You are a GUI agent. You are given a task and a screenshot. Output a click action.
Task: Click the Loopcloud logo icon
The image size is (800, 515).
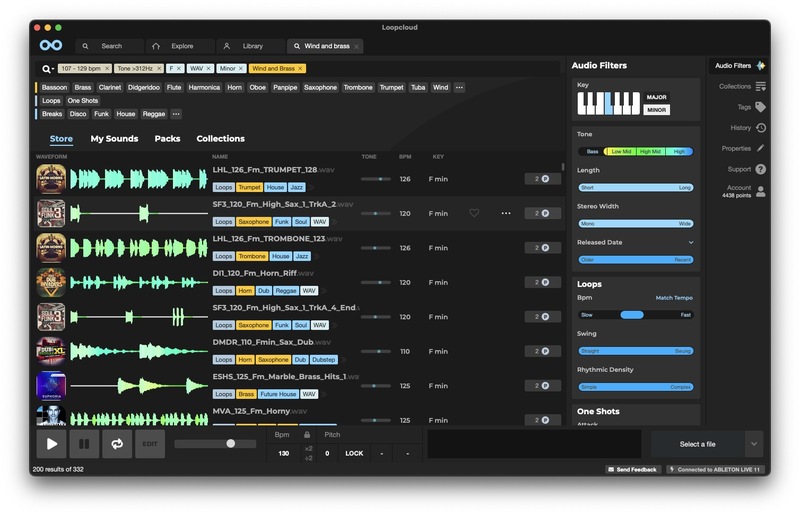pyautogui.click(x=51, y=45)
